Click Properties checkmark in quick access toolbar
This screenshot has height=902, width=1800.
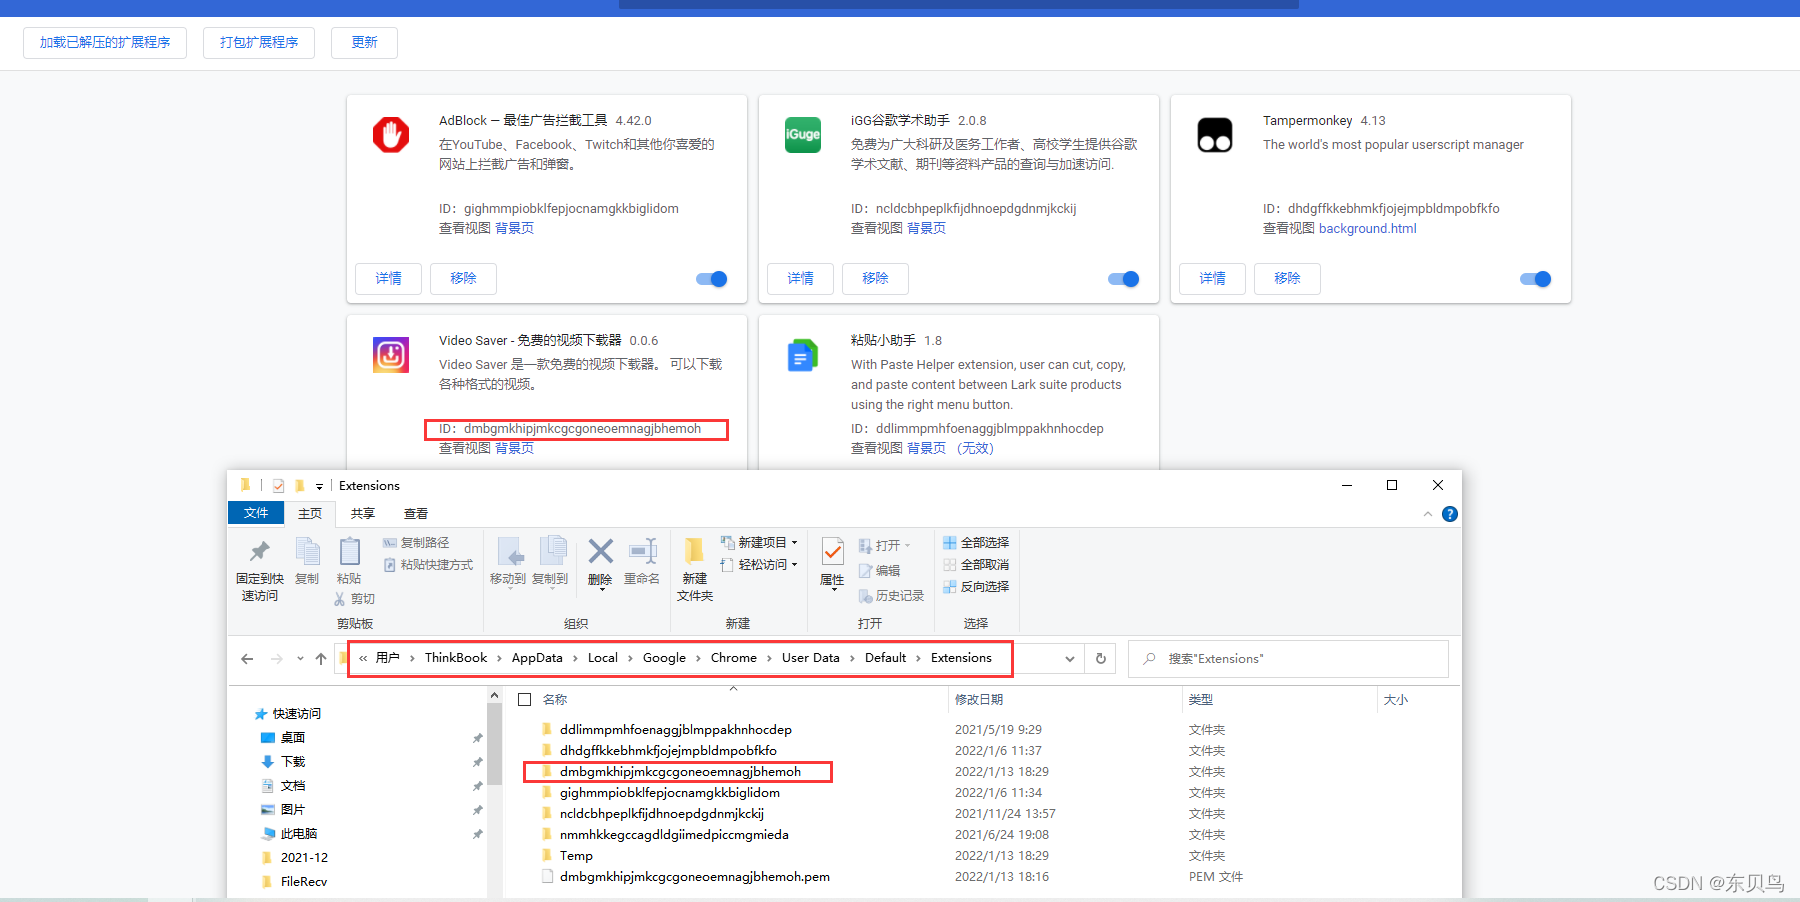[278, 486]
